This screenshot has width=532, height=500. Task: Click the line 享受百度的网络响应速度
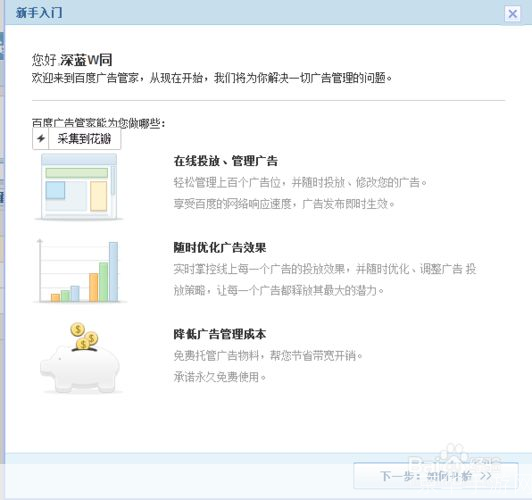[284, 204]
